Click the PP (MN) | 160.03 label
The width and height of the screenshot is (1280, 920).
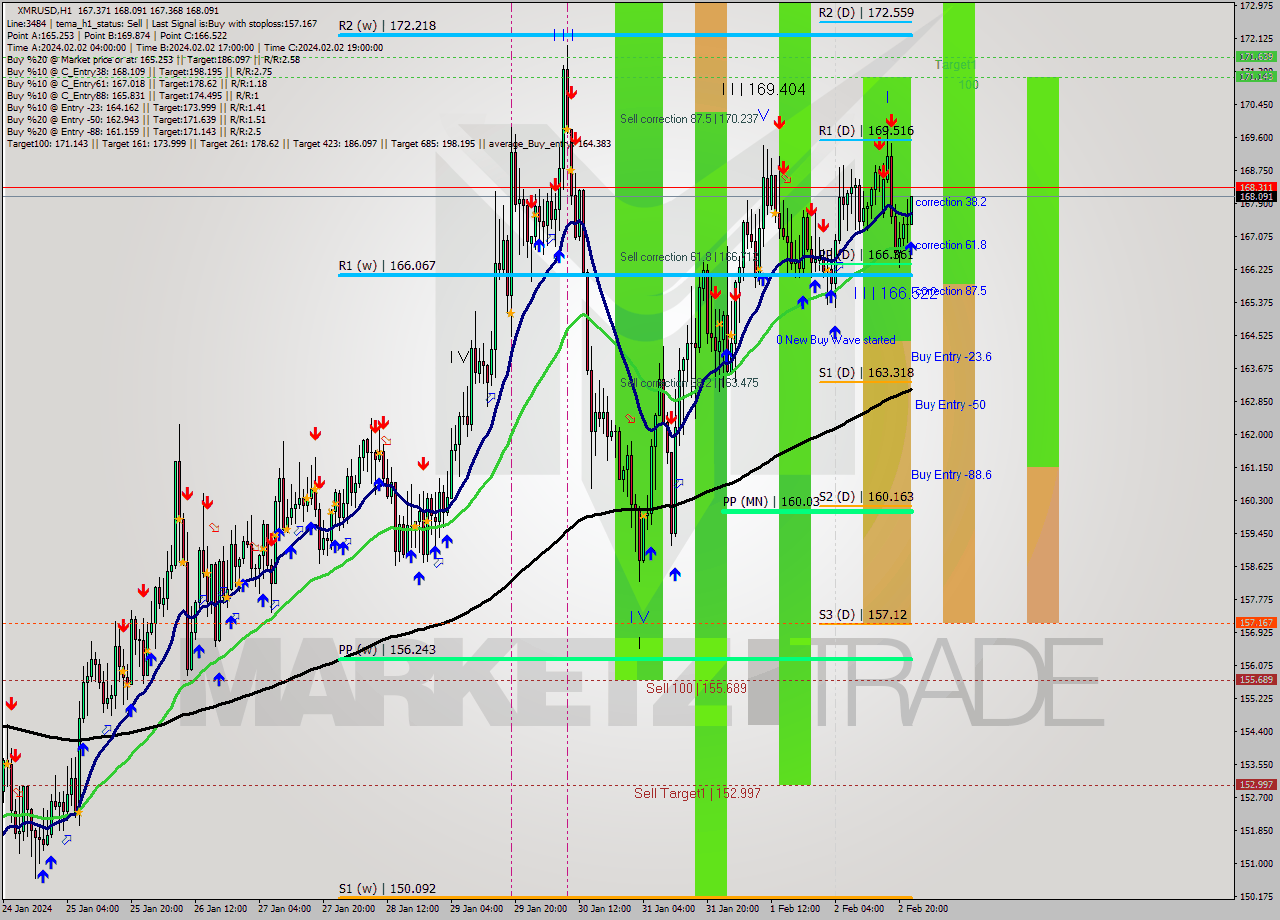click(x=771, y=501)
